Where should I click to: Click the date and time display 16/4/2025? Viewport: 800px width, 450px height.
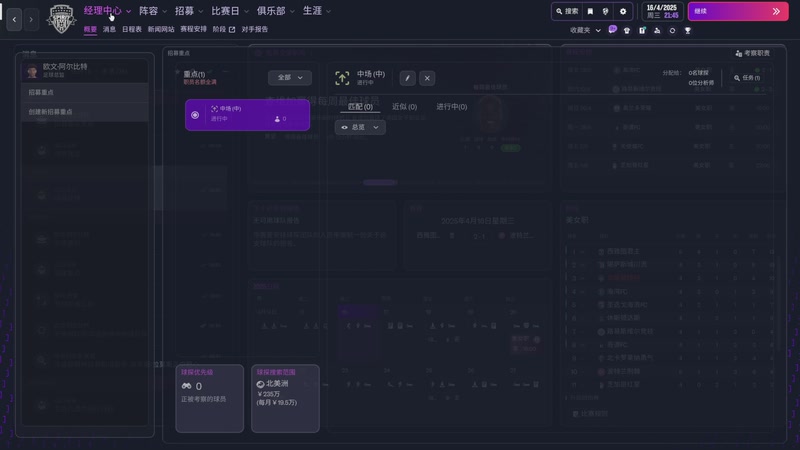(662, 11)
